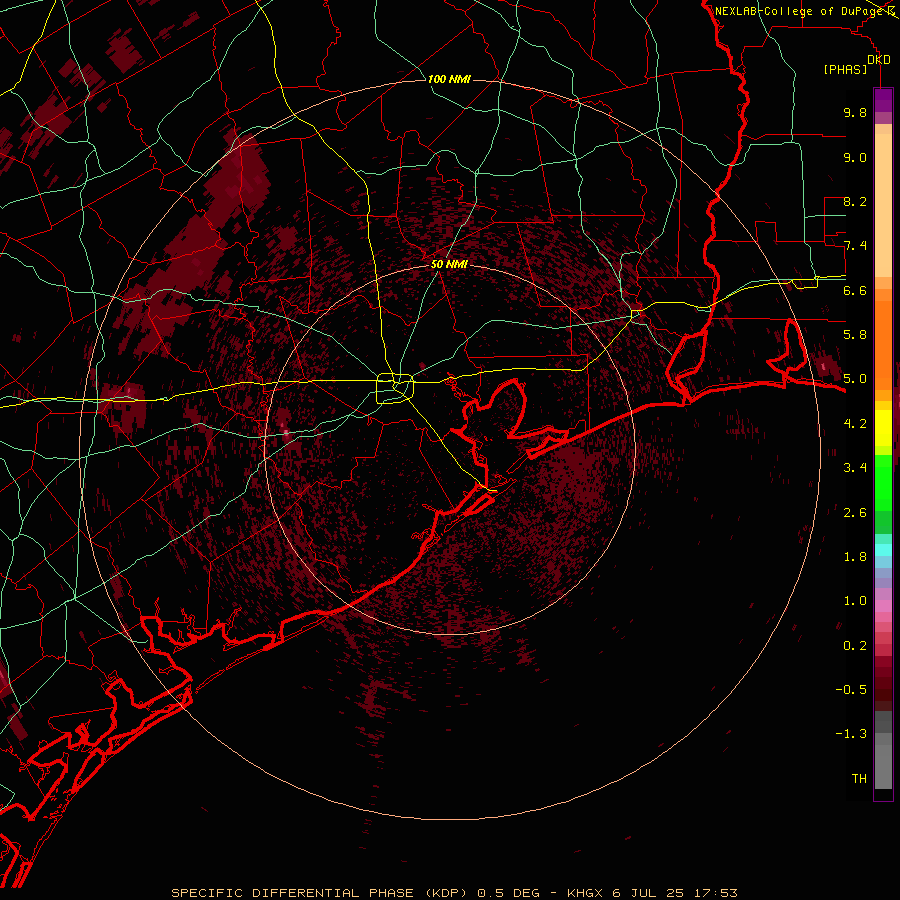
Task: Click the 50 NMI range ring label
Action: (449, 264)
